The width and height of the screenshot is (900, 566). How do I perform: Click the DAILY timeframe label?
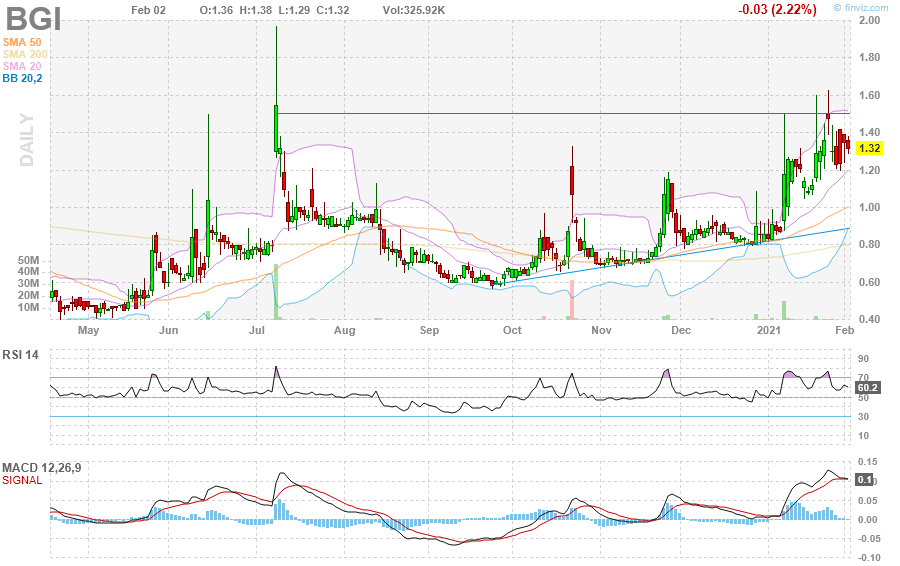tap(27, 140)
